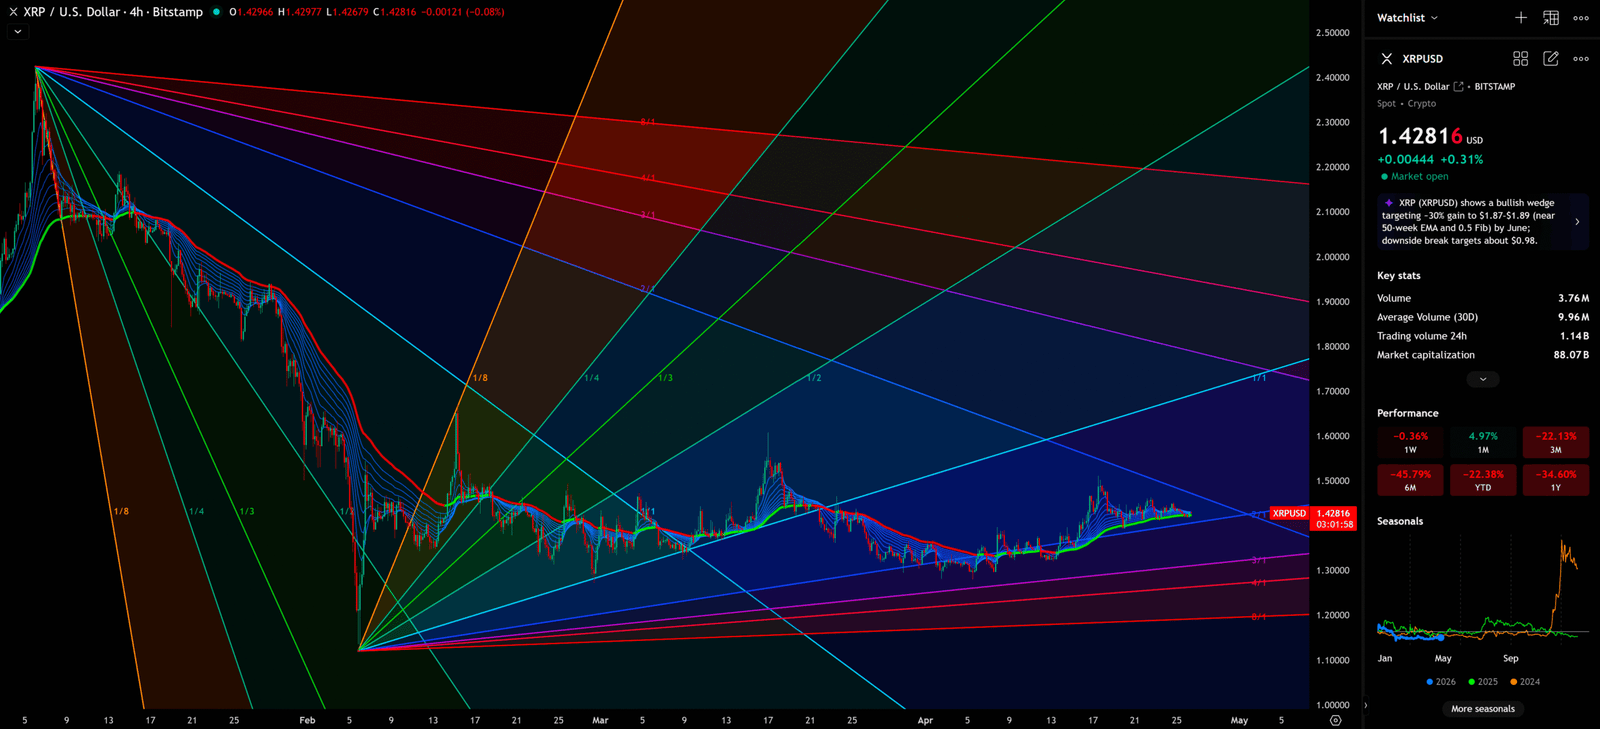The width and height of the screenshot is (1600, 729).
Task: Expand more key stats with the chevron
Action: 1483,380
